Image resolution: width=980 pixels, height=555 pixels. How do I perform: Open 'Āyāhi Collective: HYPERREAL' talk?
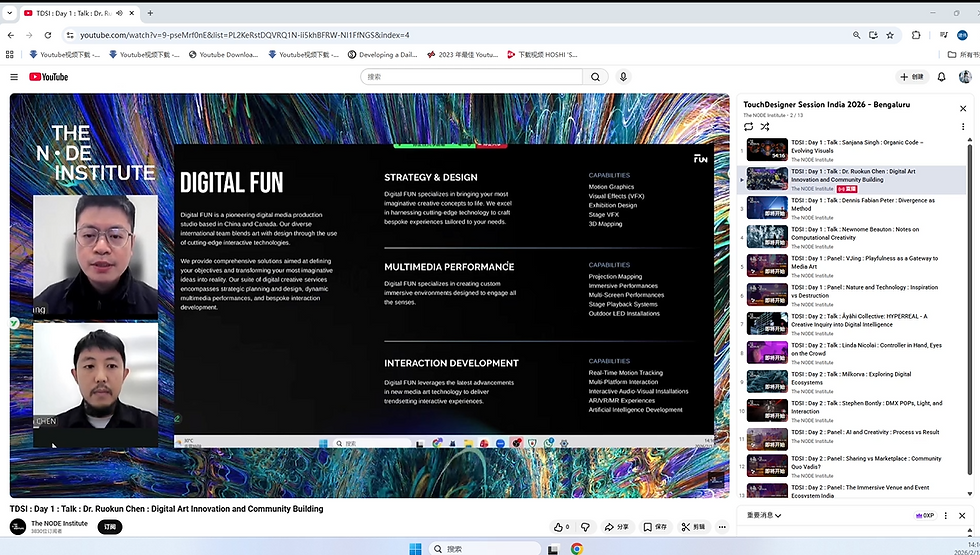click(x=851, y=324)
